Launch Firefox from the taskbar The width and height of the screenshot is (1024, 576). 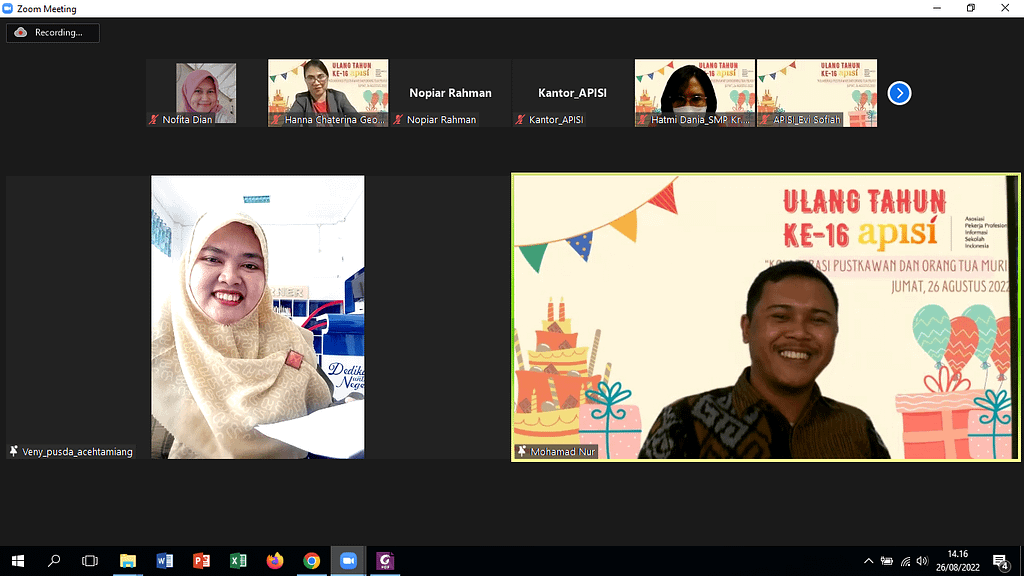click(x=275, y=561)
